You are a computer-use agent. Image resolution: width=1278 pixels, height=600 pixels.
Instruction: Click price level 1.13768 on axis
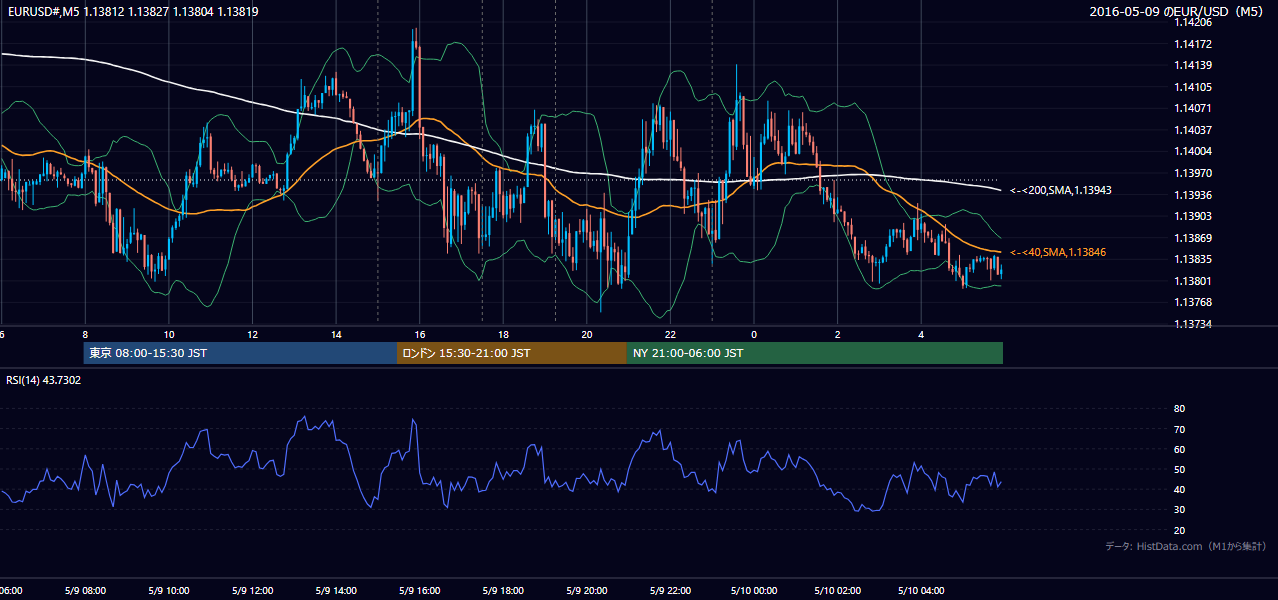click(1191, 302)
